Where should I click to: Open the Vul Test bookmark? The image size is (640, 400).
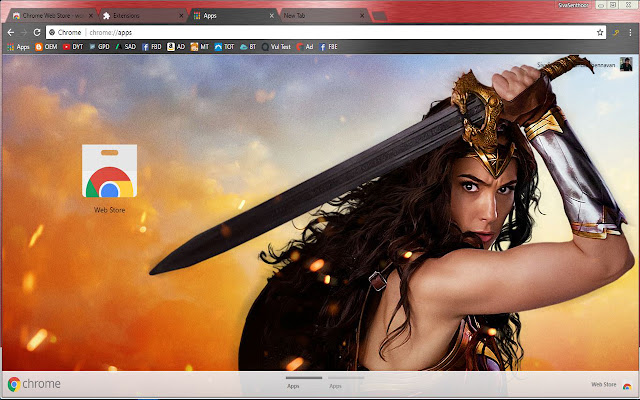(x=276, y=47)
